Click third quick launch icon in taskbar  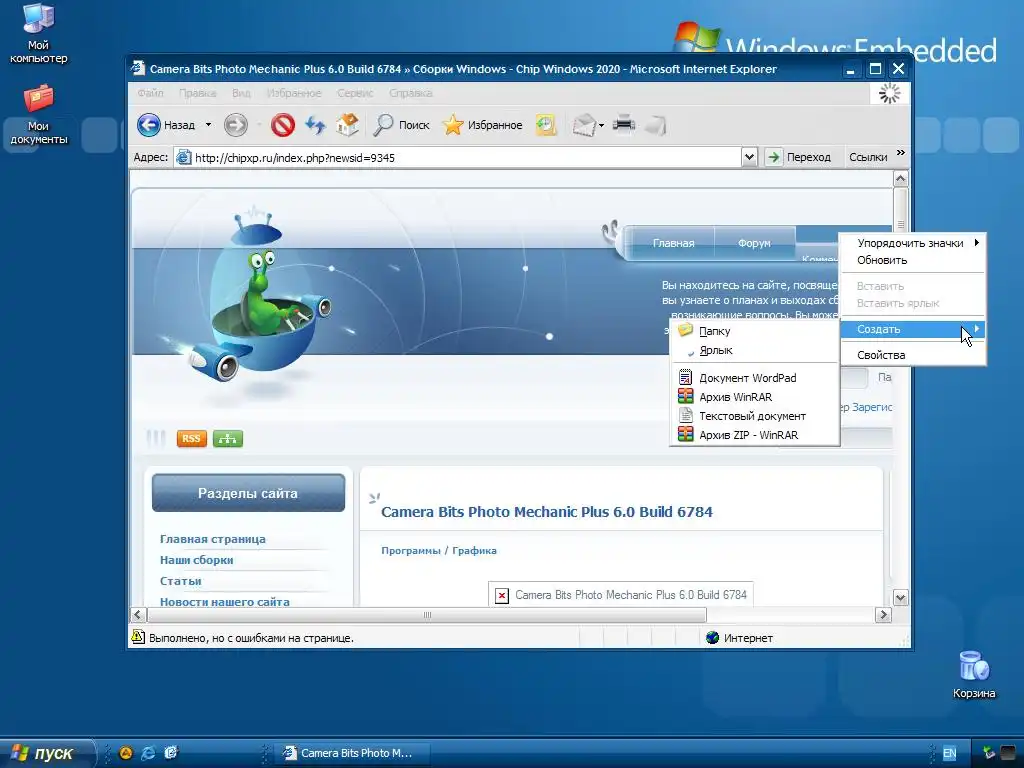click(x=171, y=753)
